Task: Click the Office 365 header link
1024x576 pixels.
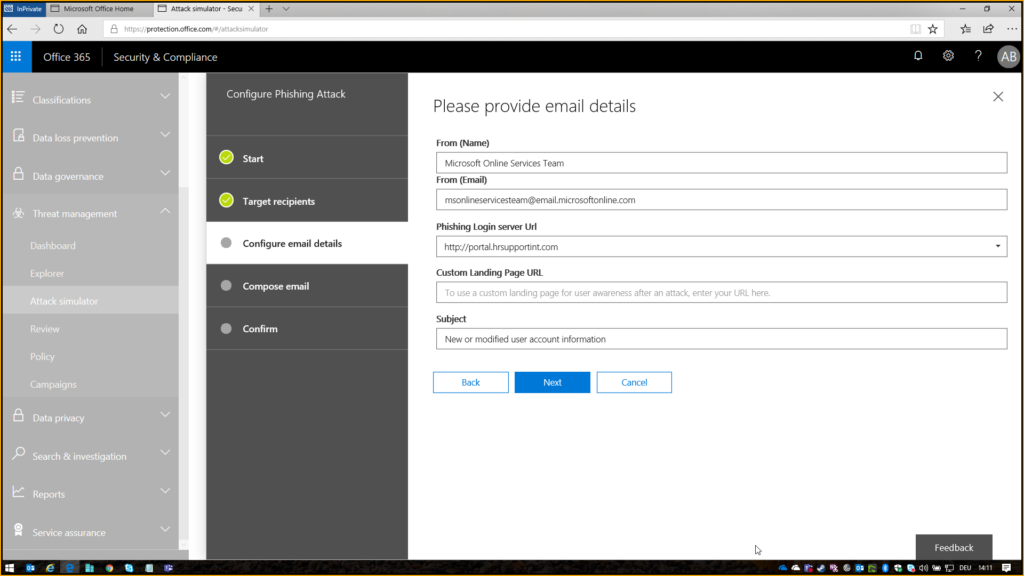Action: point(67,57)
